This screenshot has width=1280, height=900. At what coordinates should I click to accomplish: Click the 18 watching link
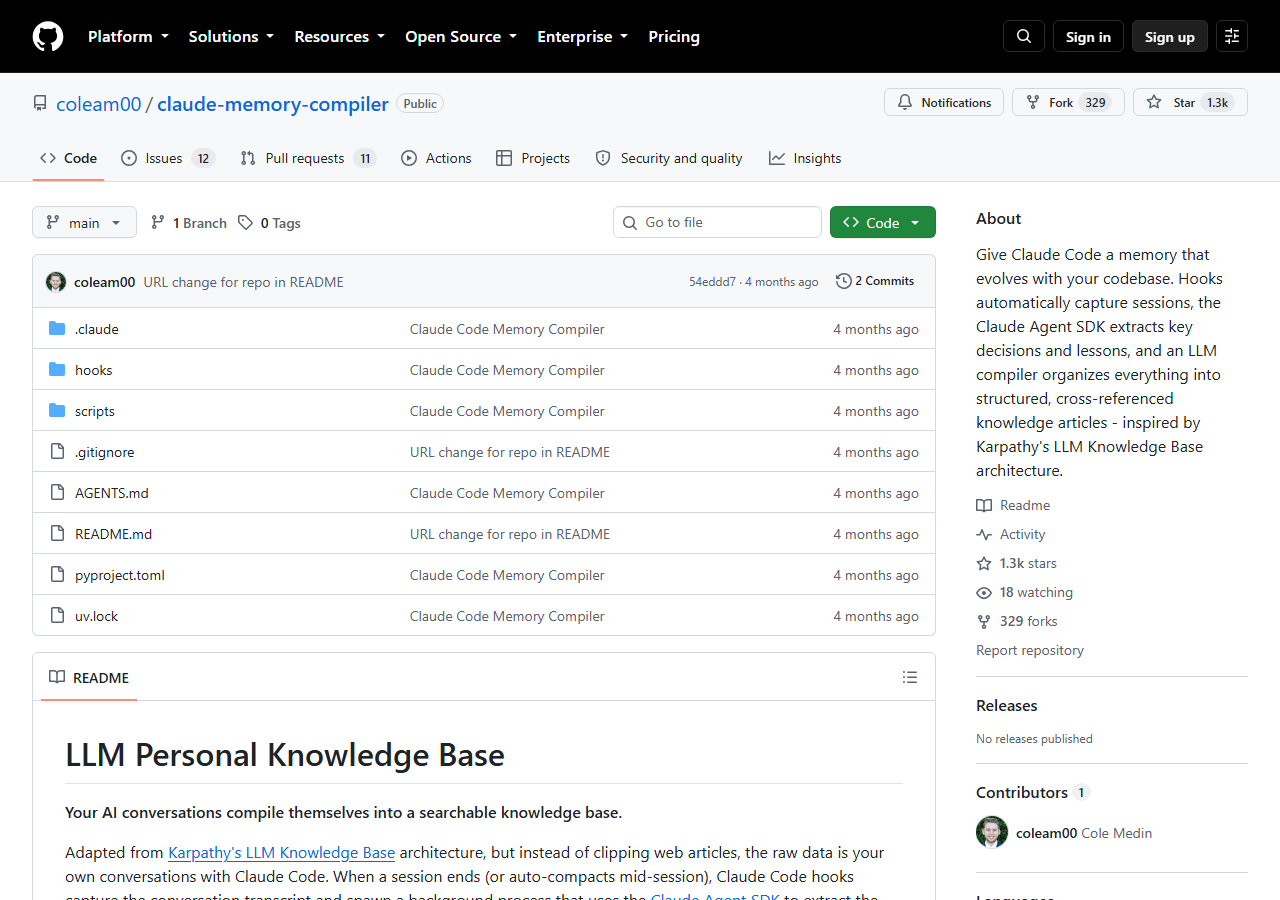(1025, 592)
